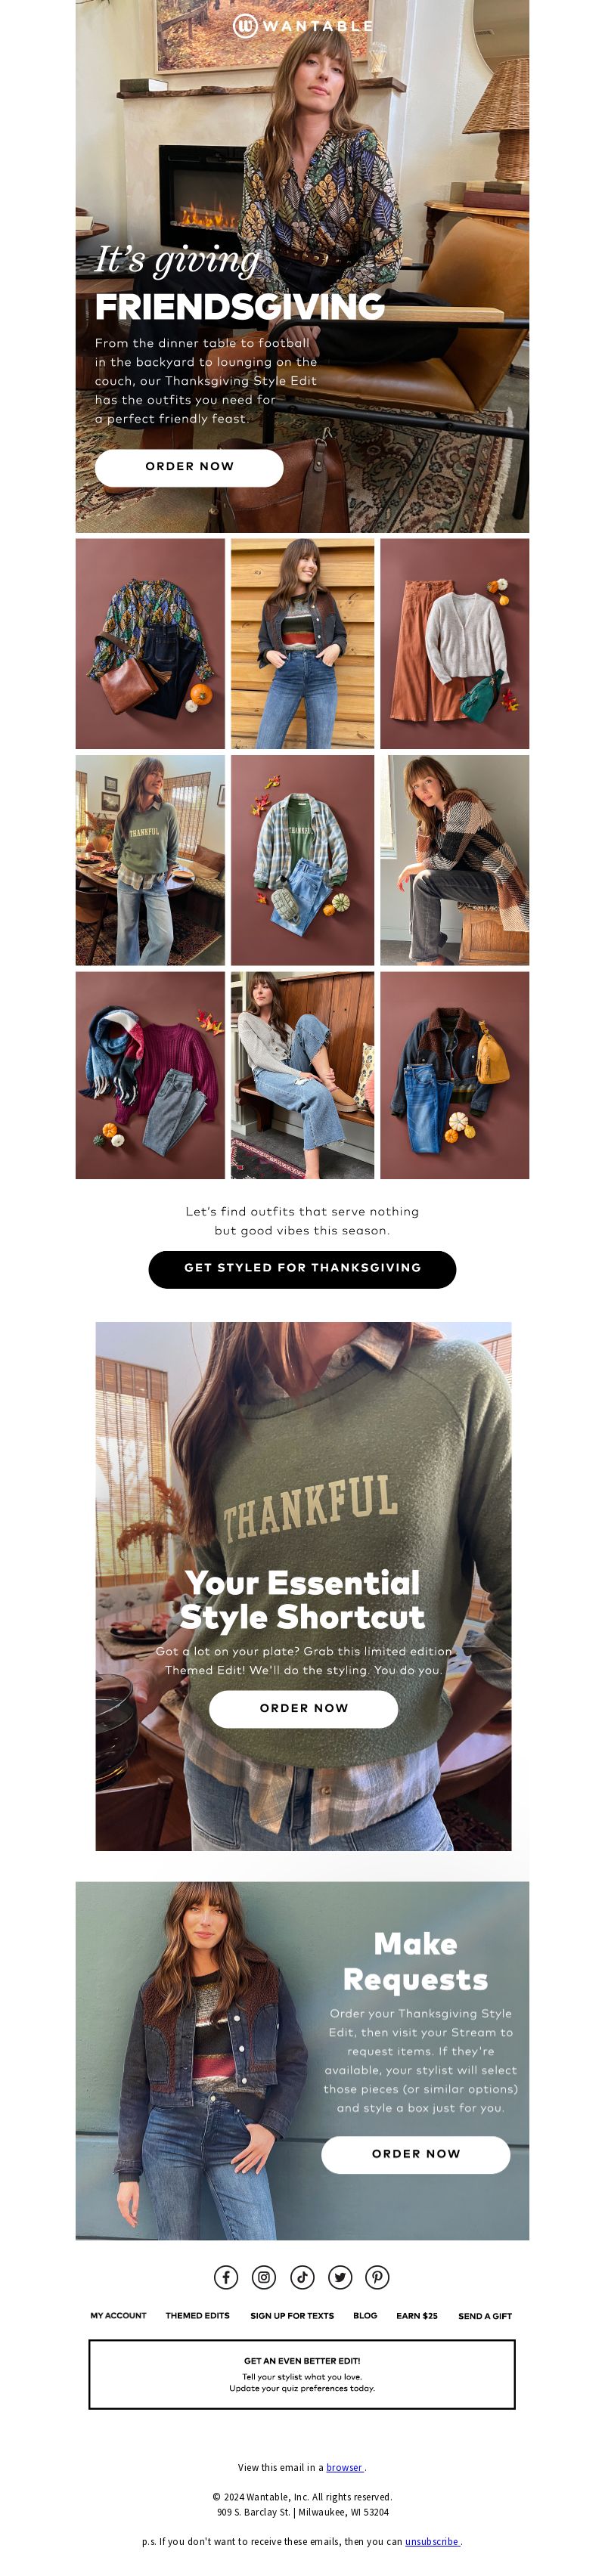View this email in browser link
Viewport: 605px width, 2576px height.
344,2468
